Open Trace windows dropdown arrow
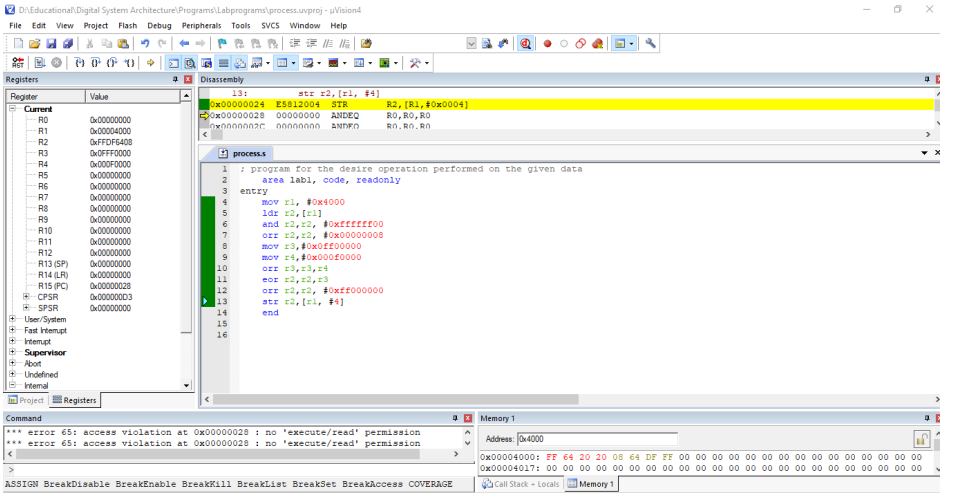The height and width of the screenshot is (493, 954). coord(370,63)
